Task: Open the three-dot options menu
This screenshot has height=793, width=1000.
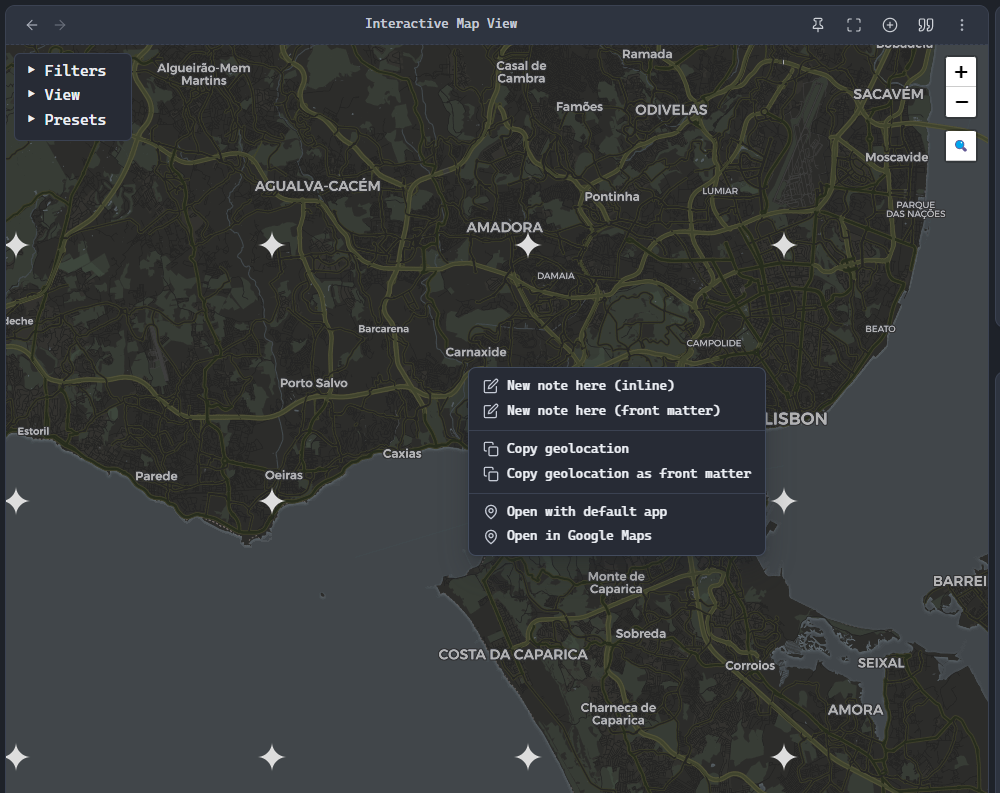Action: 962,24
